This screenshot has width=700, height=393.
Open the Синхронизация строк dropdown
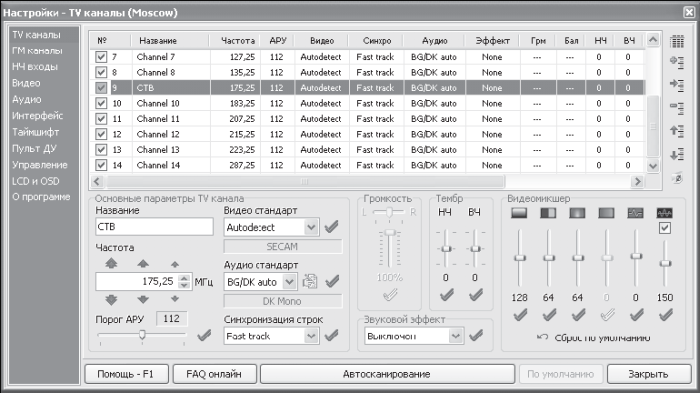311,336
